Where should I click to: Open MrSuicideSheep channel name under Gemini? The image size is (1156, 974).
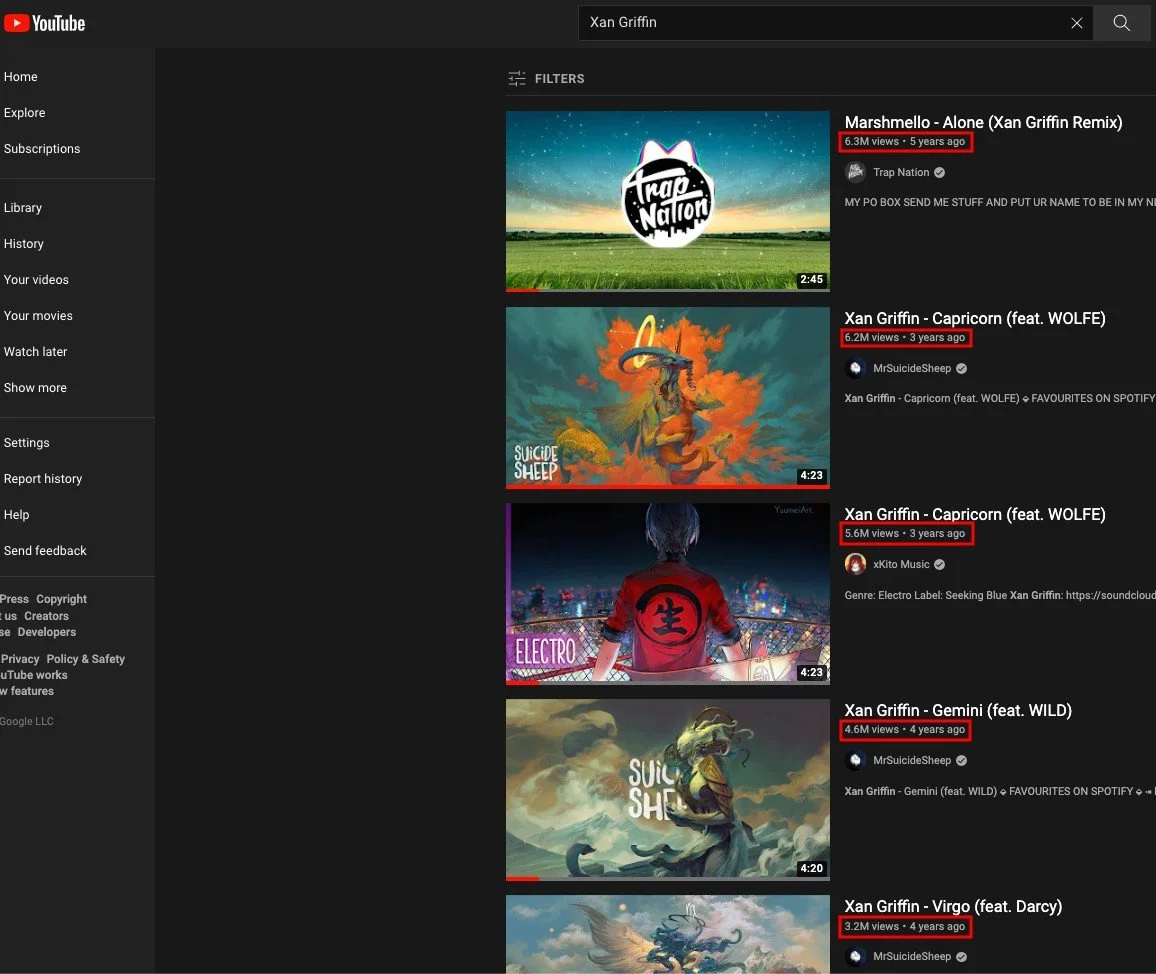click(x=912, y=761)
